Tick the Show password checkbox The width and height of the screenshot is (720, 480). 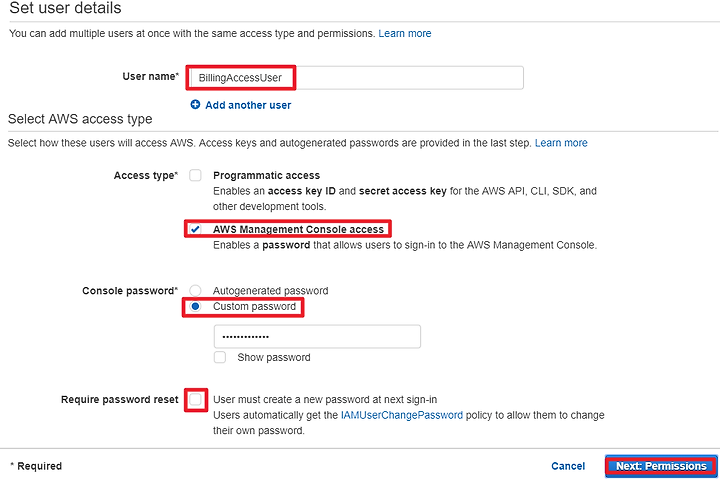click(x=220, y=357)
